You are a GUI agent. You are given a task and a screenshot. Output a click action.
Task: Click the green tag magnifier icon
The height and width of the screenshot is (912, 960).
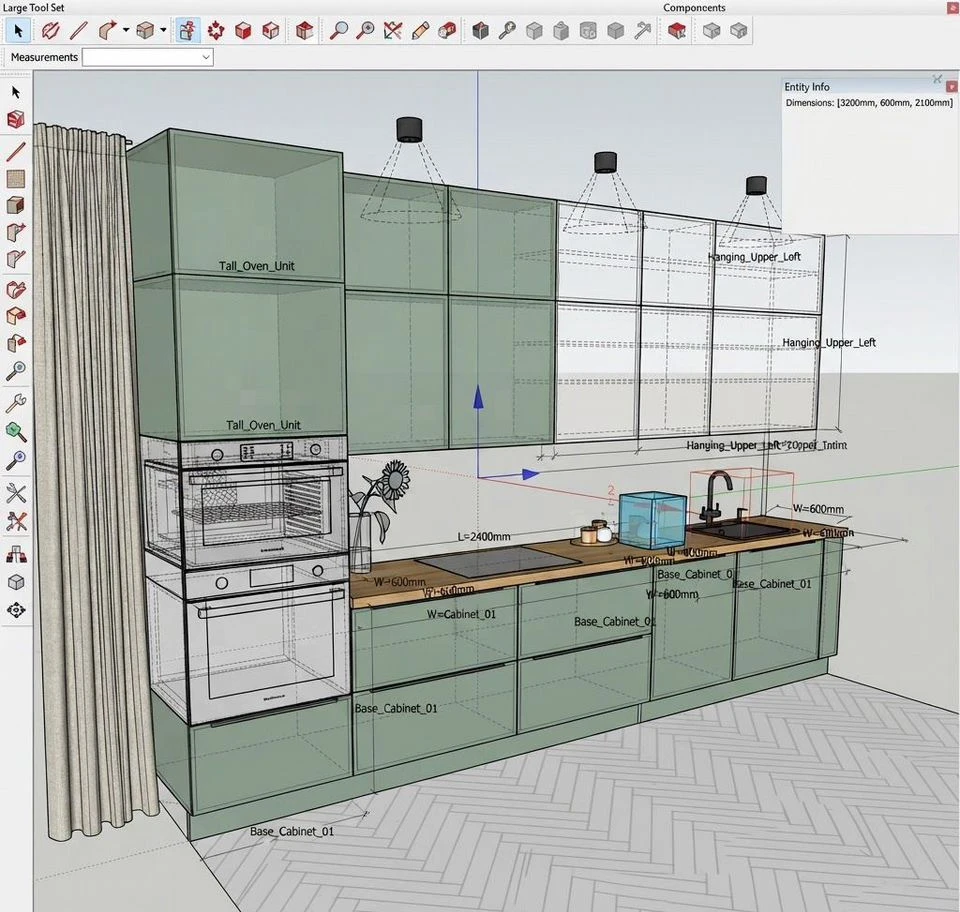point(16,432)
